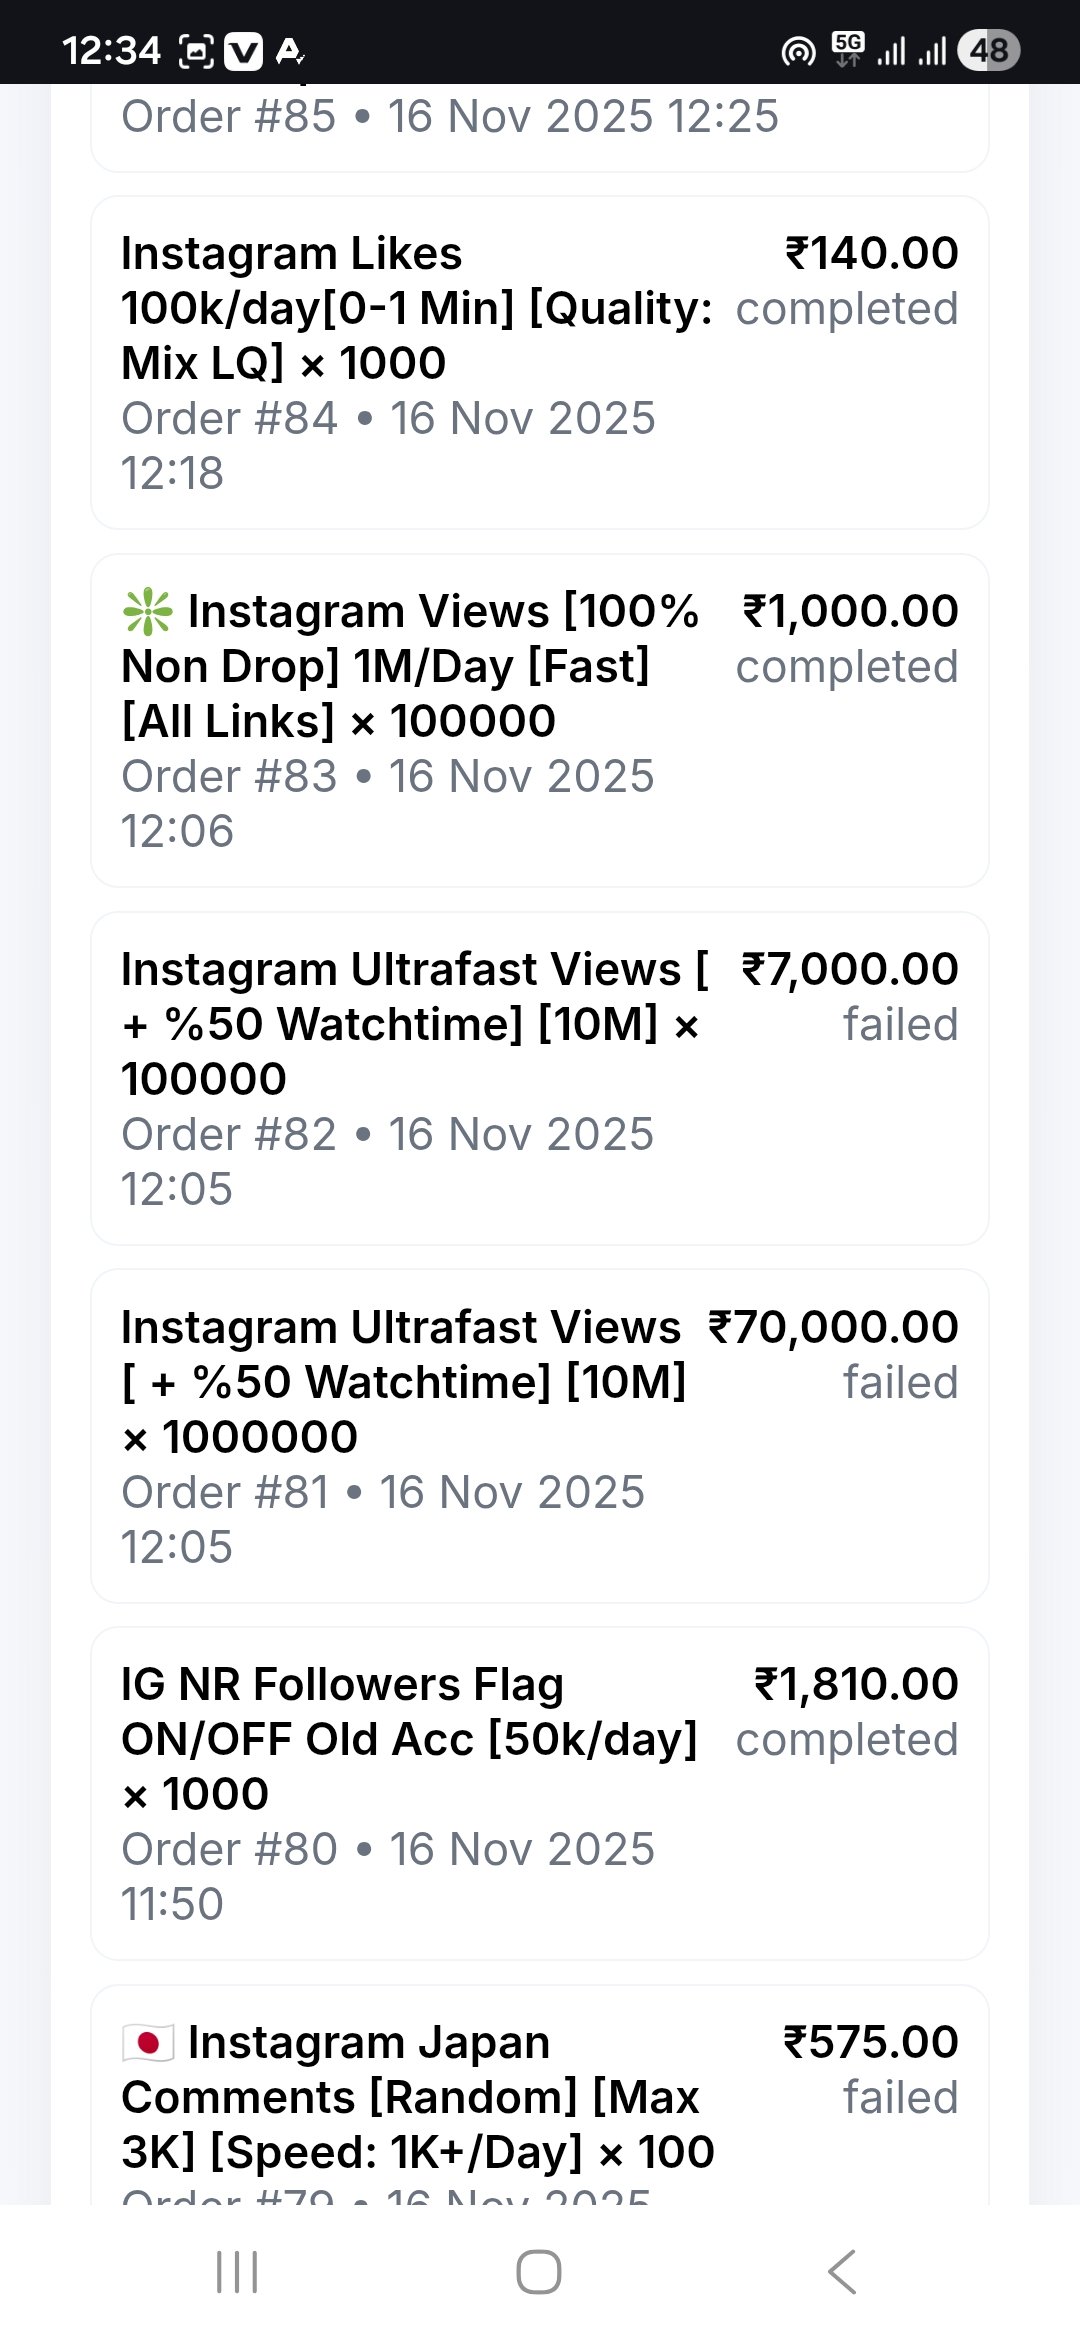Tap the failed status on Order #82

pyautogui.click(x=900, y=1025)
